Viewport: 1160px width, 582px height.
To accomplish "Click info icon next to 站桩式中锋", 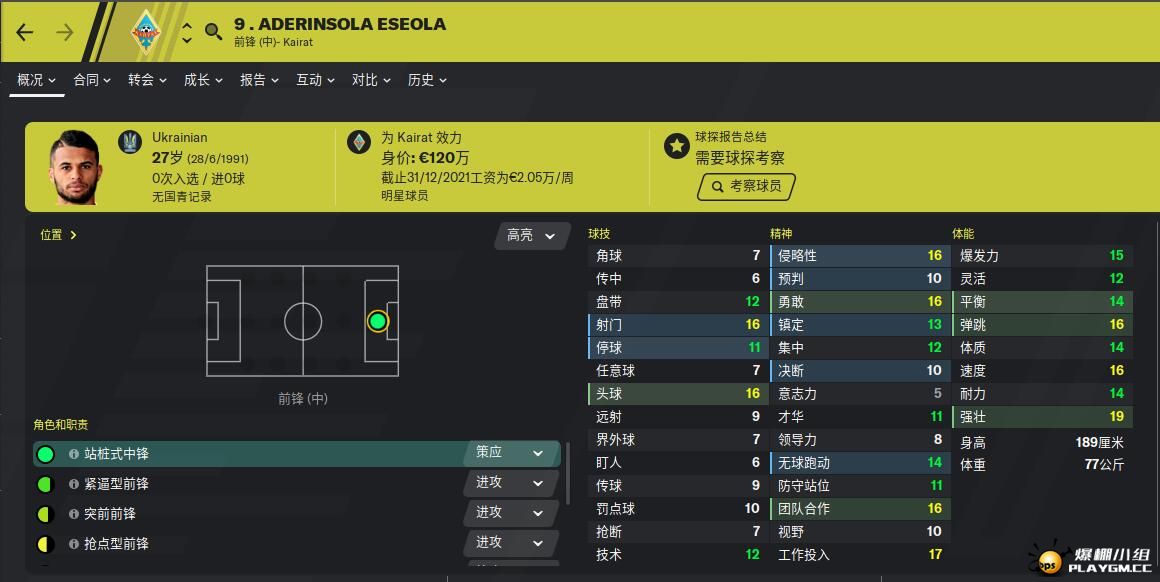I will click(x=74, y=454).
